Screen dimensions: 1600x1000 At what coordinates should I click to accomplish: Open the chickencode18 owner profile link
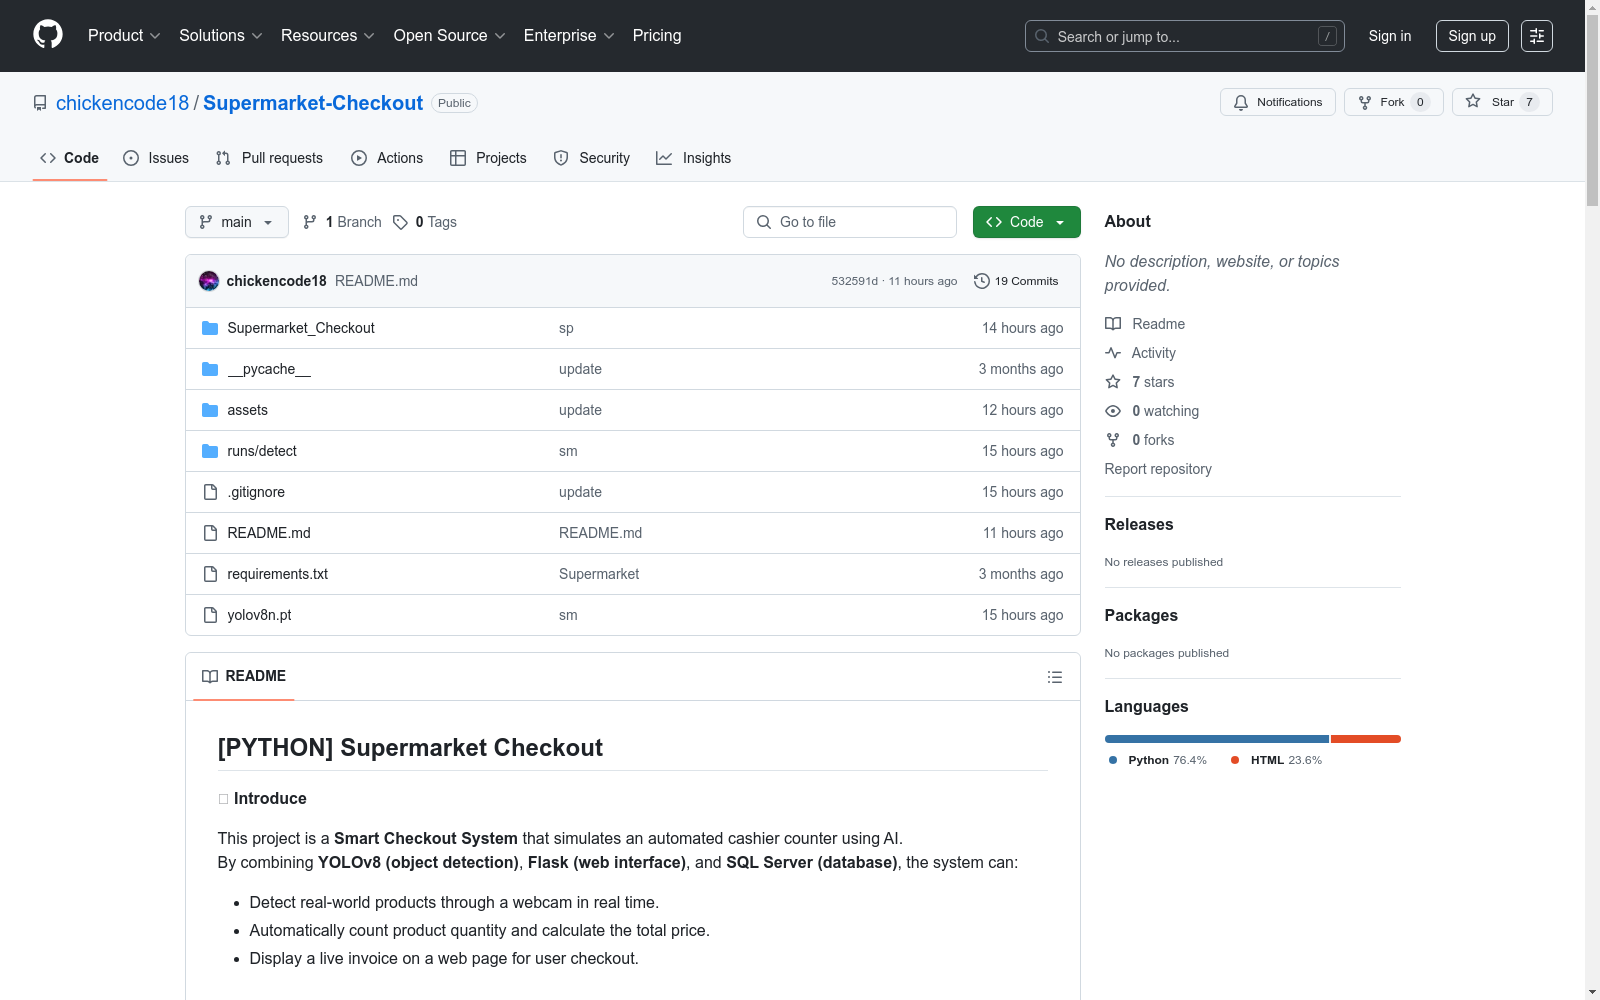coord(122,103)
